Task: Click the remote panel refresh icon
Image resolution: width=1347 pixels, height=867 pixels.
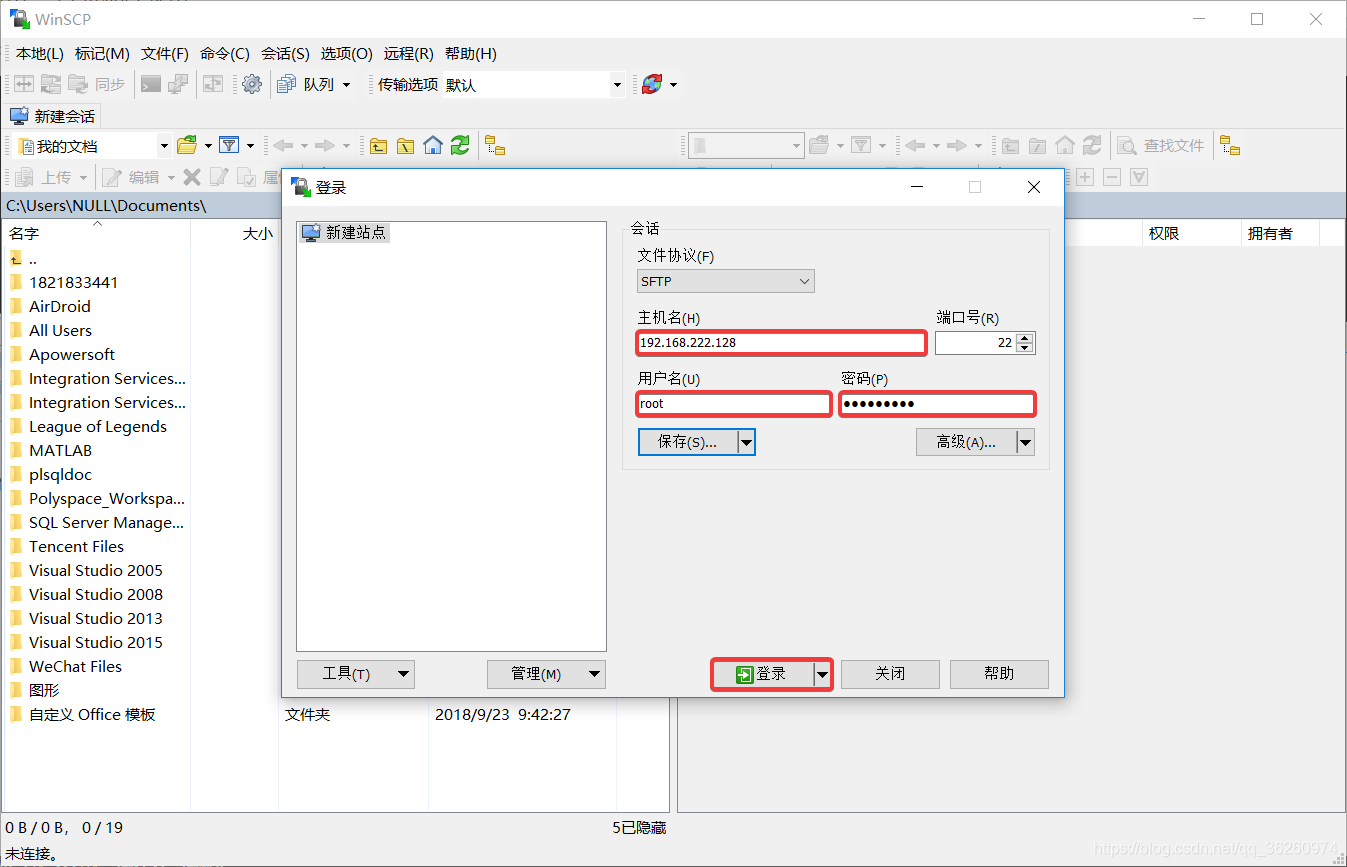Action: [1092, 146]
